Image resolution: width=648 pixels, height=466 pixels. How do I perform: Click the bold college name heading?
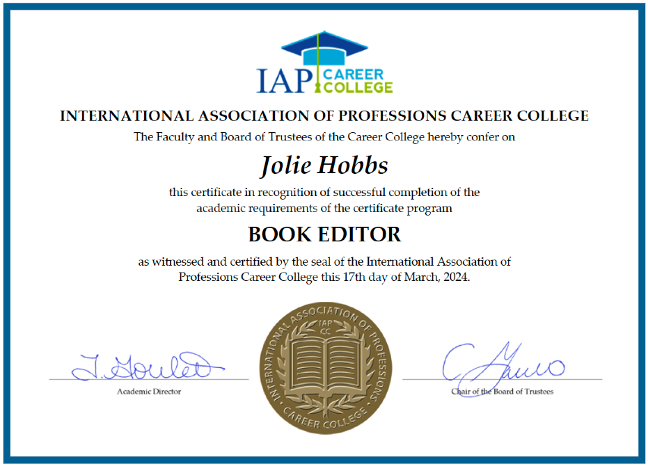pos(324,116)
